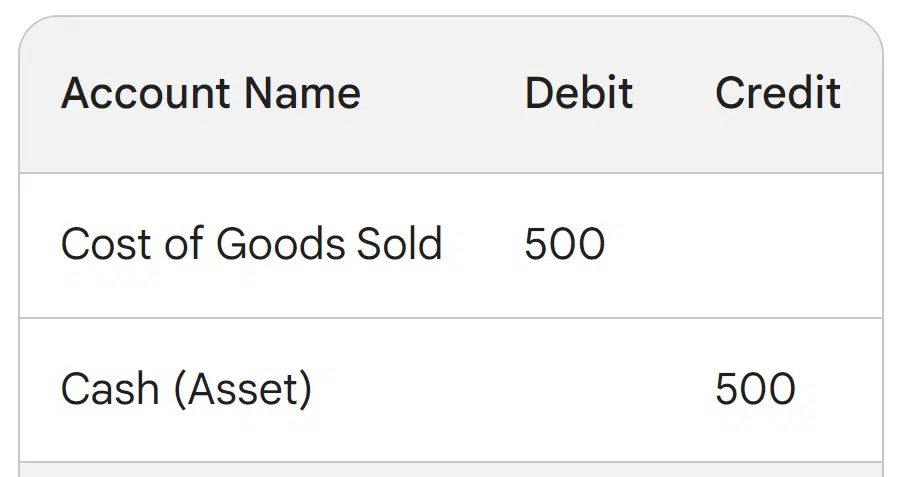This screenshot has width=900, height=477.
Task: Click the "(Asset)" text in parentheses
Action: coord(242,389)
